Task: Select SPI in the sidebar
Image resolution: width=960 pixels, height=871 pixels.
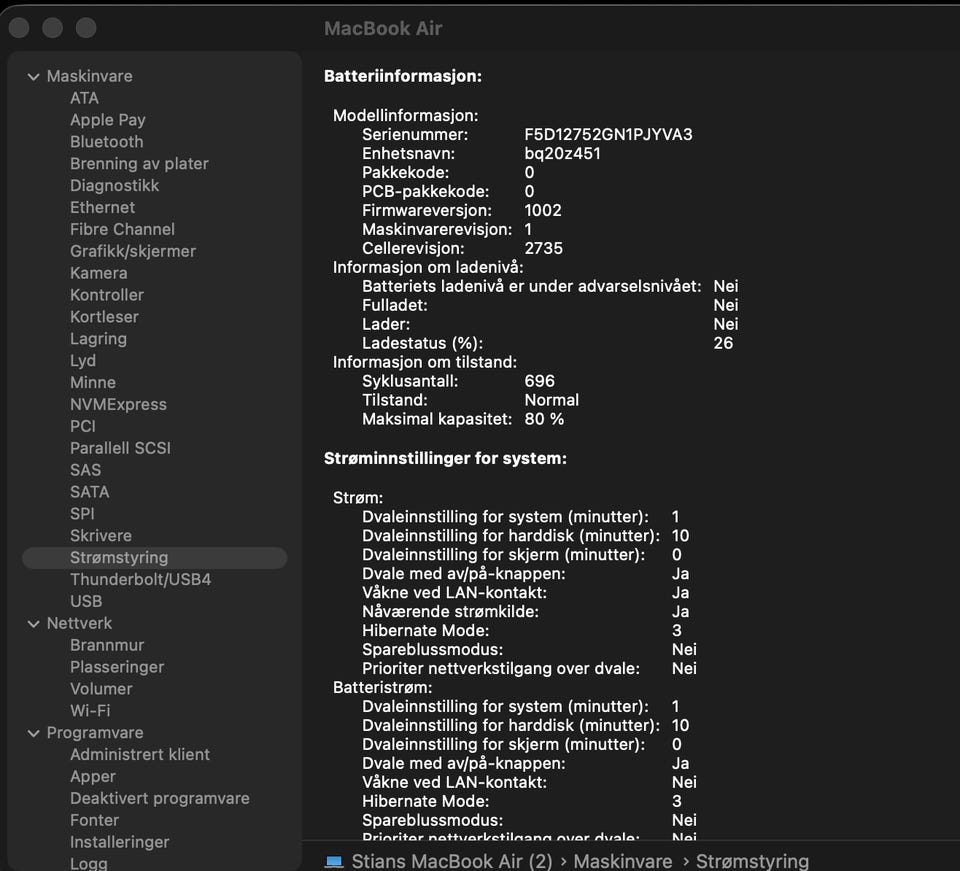Action: coord(82,514)
